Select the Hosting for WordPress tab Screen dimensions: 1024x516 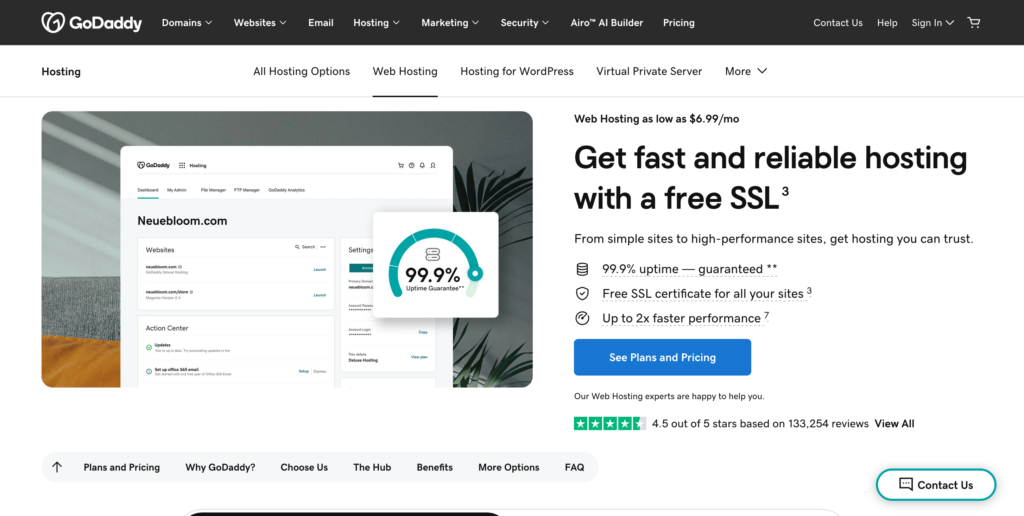tap(517, 71)
